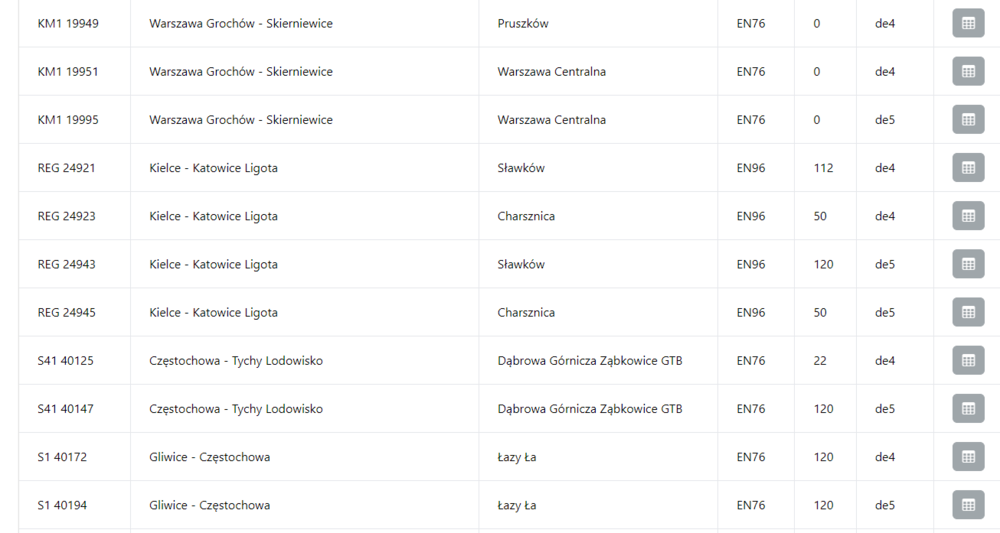Click the REG 24921 train number cell
The height and width of the screenshot is (533, 1000).
(67, 168)
